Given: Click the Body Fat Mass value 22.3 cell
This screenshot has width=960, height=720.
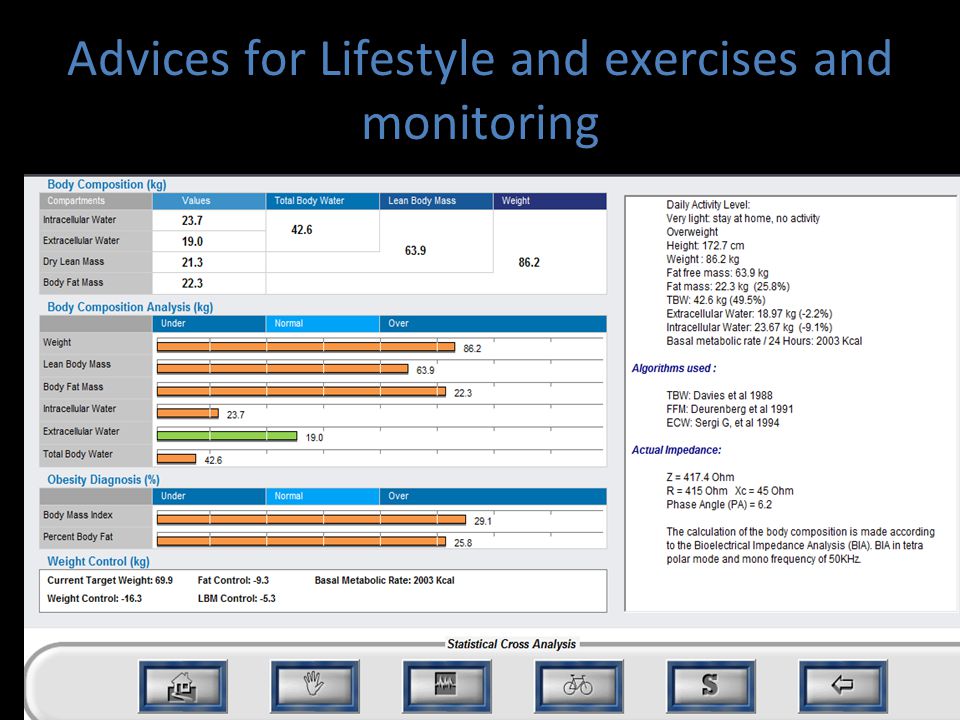Looking at the screenshot, I should (x=209, y=283).
